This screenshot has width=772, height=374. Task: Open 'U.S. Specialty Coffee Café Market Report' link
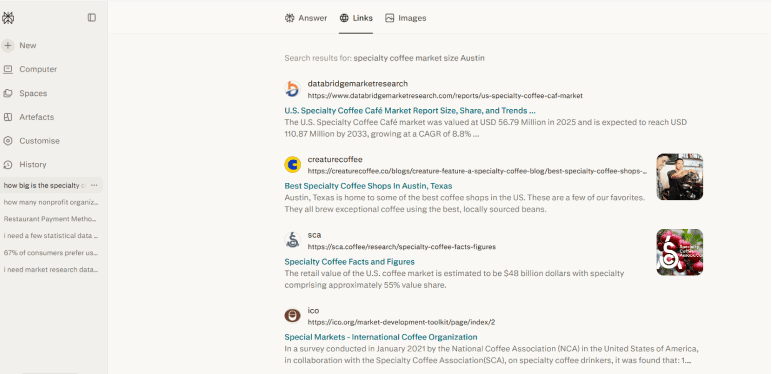pyautogui.click(x=410, y=111)
